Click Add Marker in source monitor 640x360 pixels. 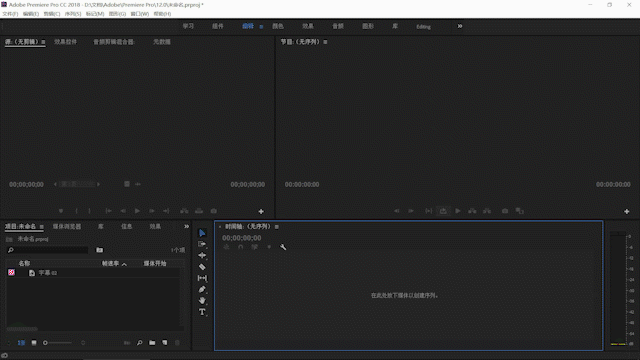pyautogui.click(x=61, y=211)
